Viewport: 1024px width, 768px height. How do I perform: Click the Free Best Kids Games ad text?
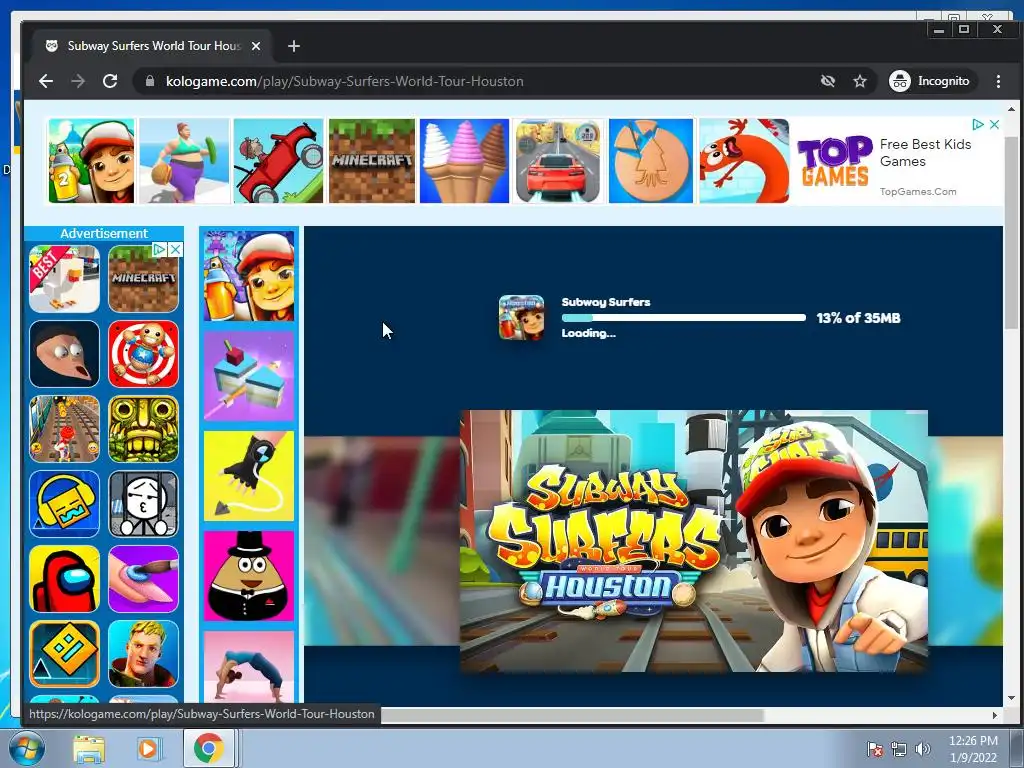click(x=925, y=152)
